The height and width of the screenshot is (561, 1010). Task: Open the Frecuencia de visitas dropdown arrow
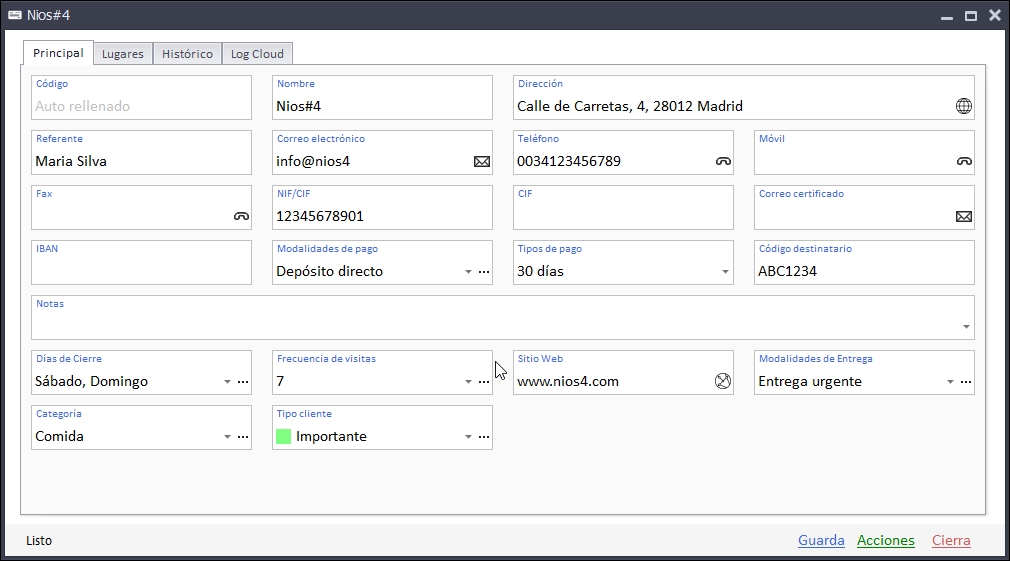click(468, 382)
